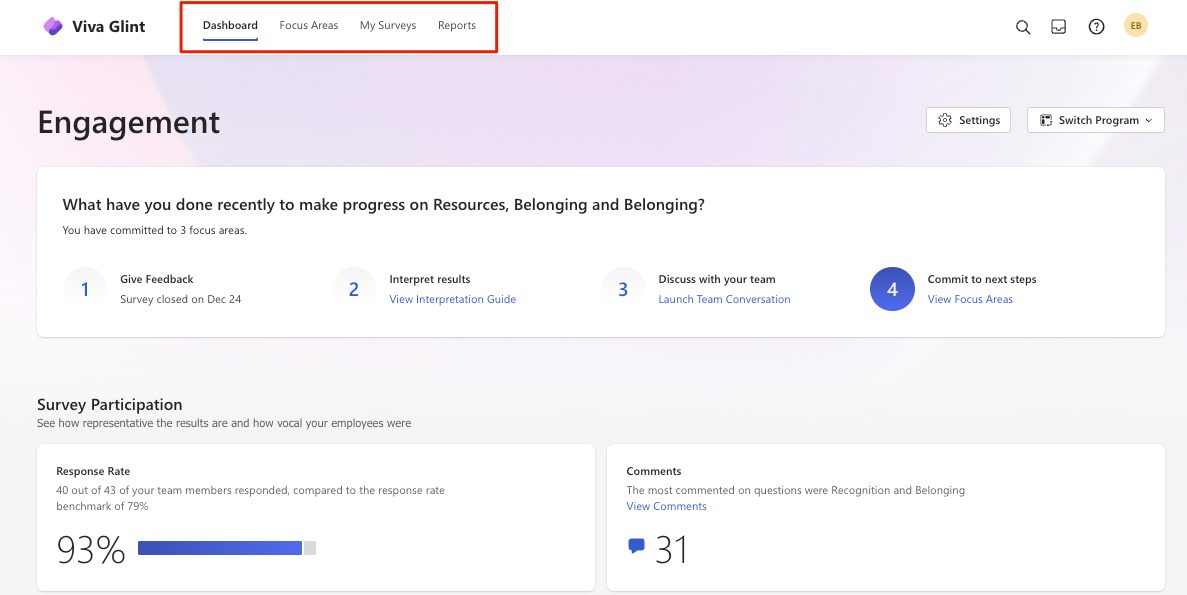1187x595 pixels.
Task: Follow the View Focus Areas link
Action: [970, 299]
